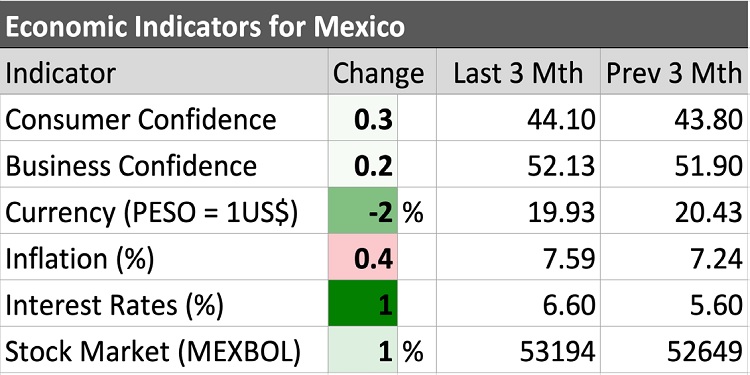Image resolution: width=750 pixels, height=375 pixels.
Task: Click the Consumer Confidence value 44.10
Action: pos(562,120)
